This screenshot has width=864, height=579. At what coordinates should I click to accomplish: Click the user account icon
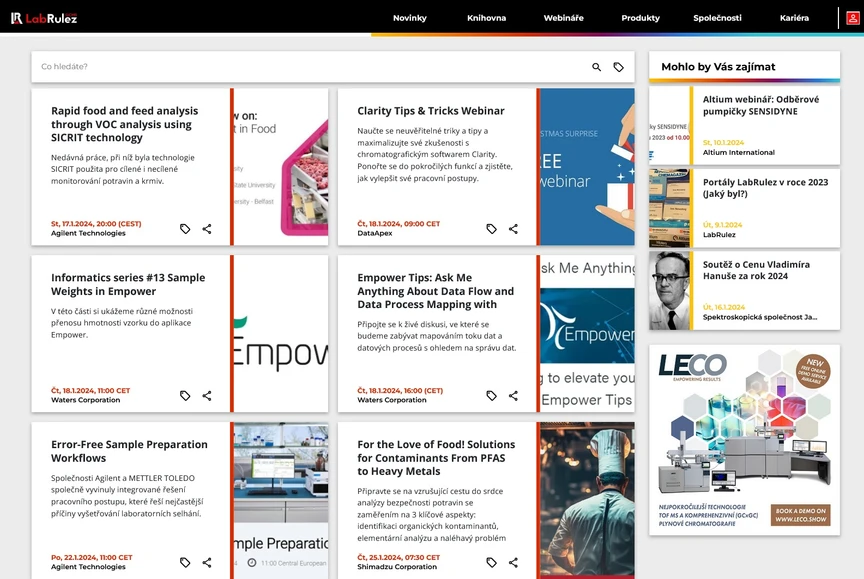point(852,18)
